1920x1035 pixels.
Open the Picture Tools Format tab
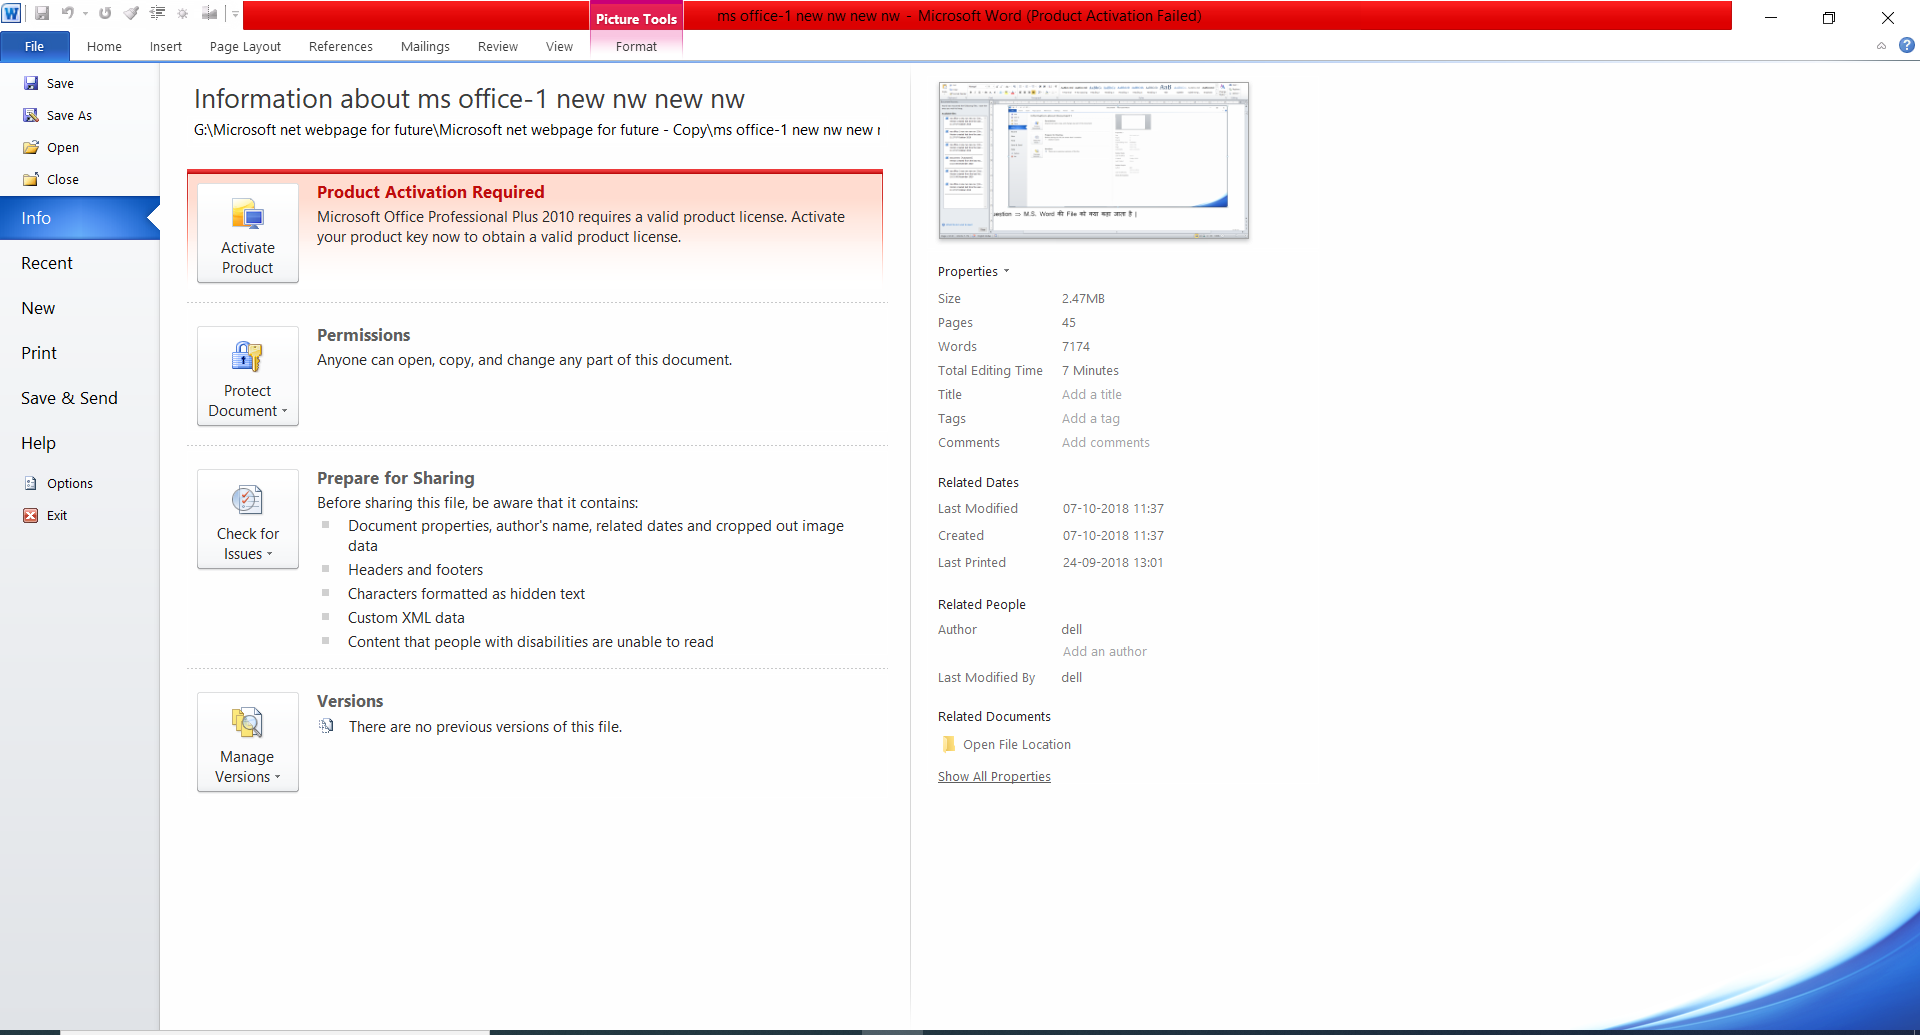(x=636, y=46)
